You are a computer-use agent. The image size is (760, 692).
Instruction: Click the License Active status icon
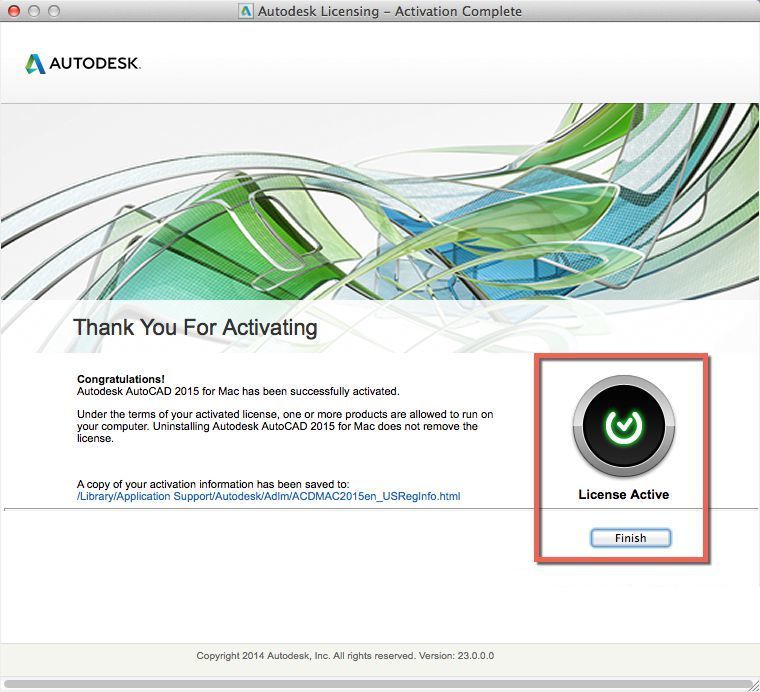pyautogui.click(x=623, y=425)
